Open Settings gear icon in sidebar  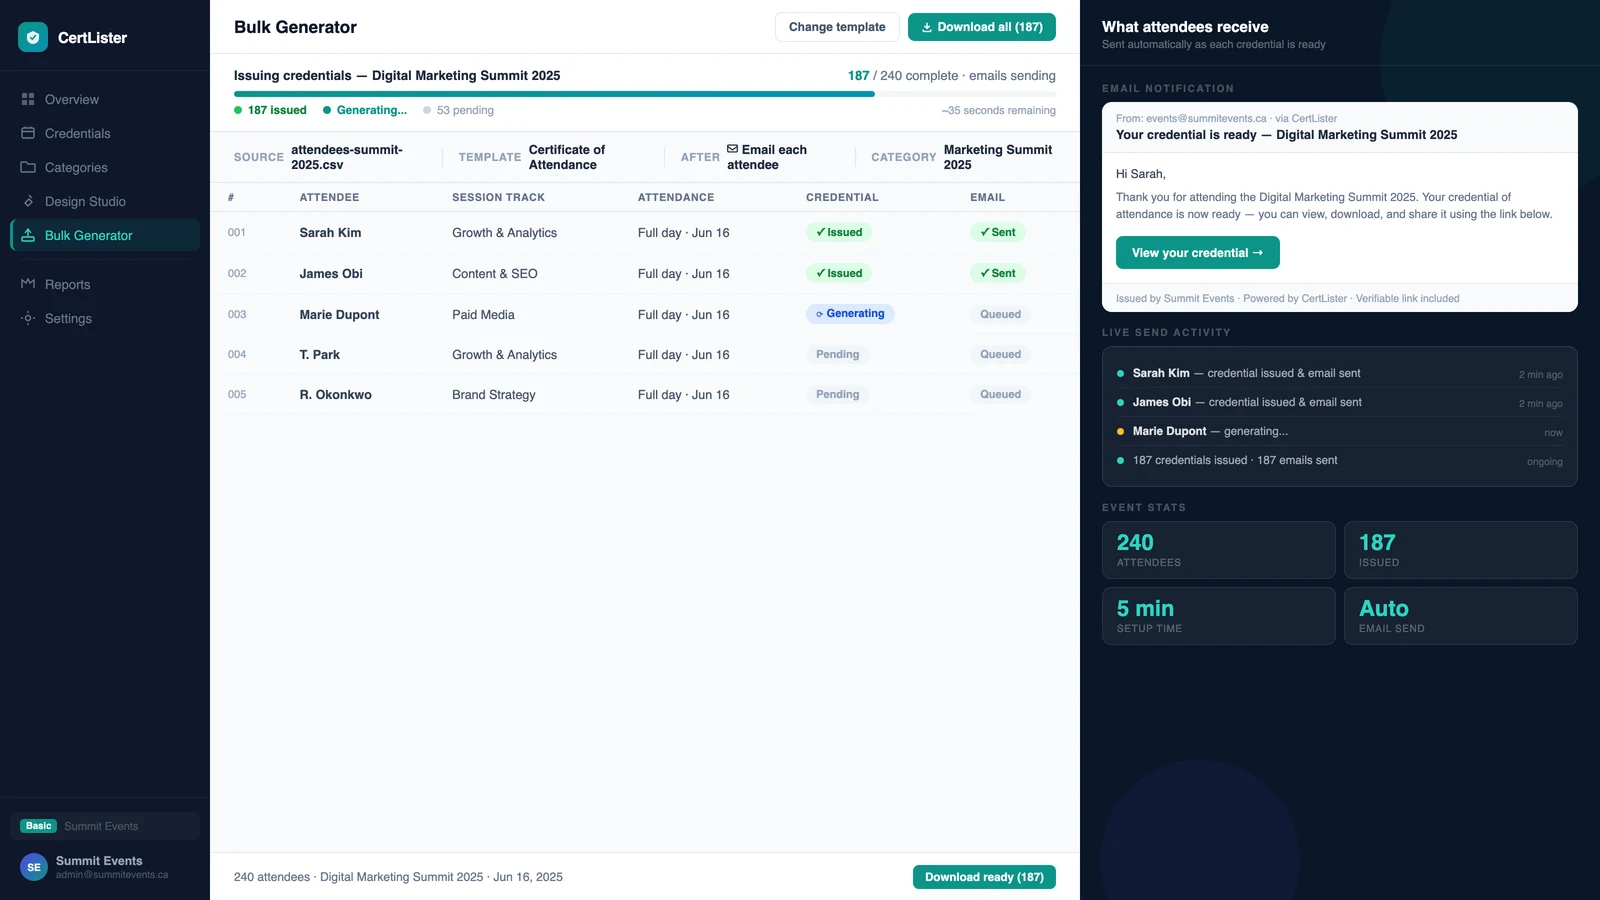[28, 318]
